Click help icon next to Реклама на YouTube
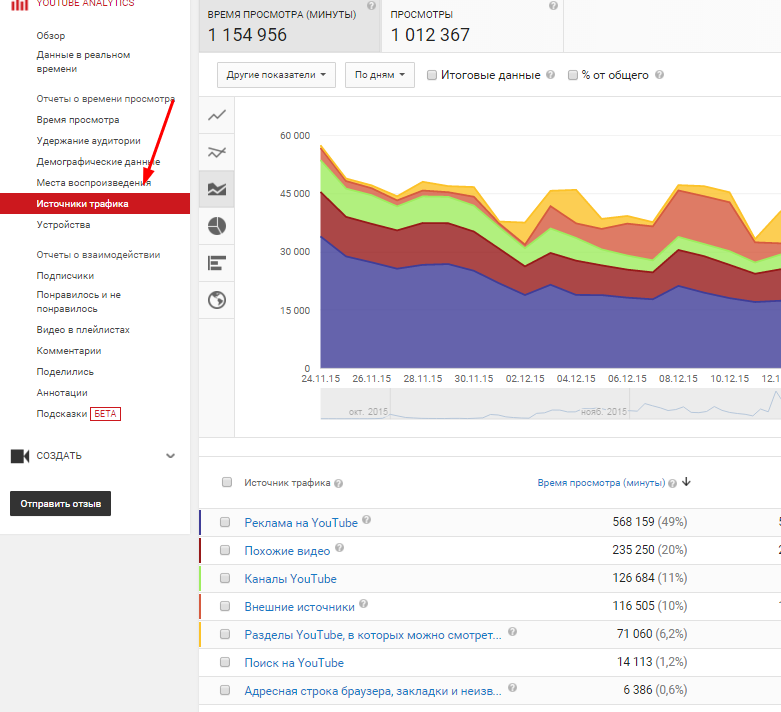The image size is (781, 712). click(367, 520)
